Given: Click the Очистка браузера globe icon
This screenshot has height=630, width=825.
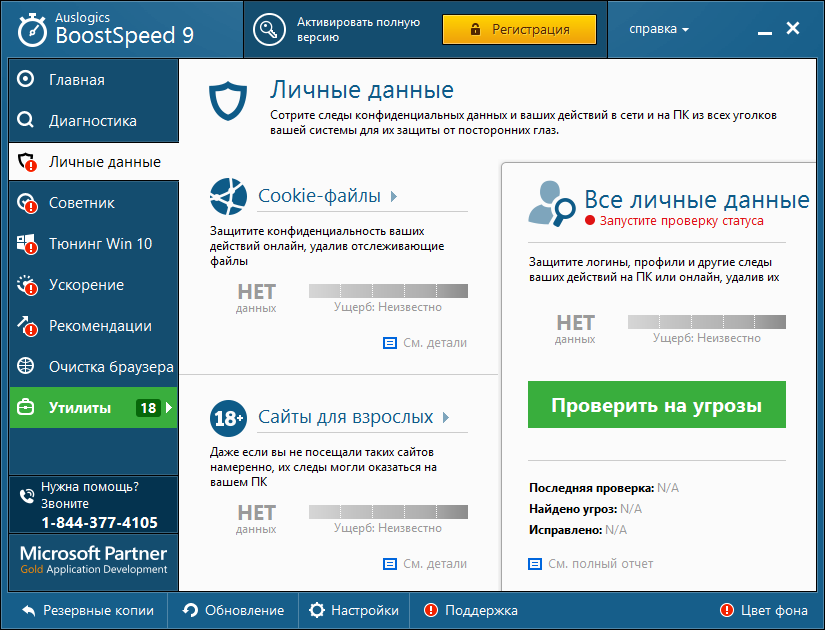Looking at the screenshot, I should (25, 366).
